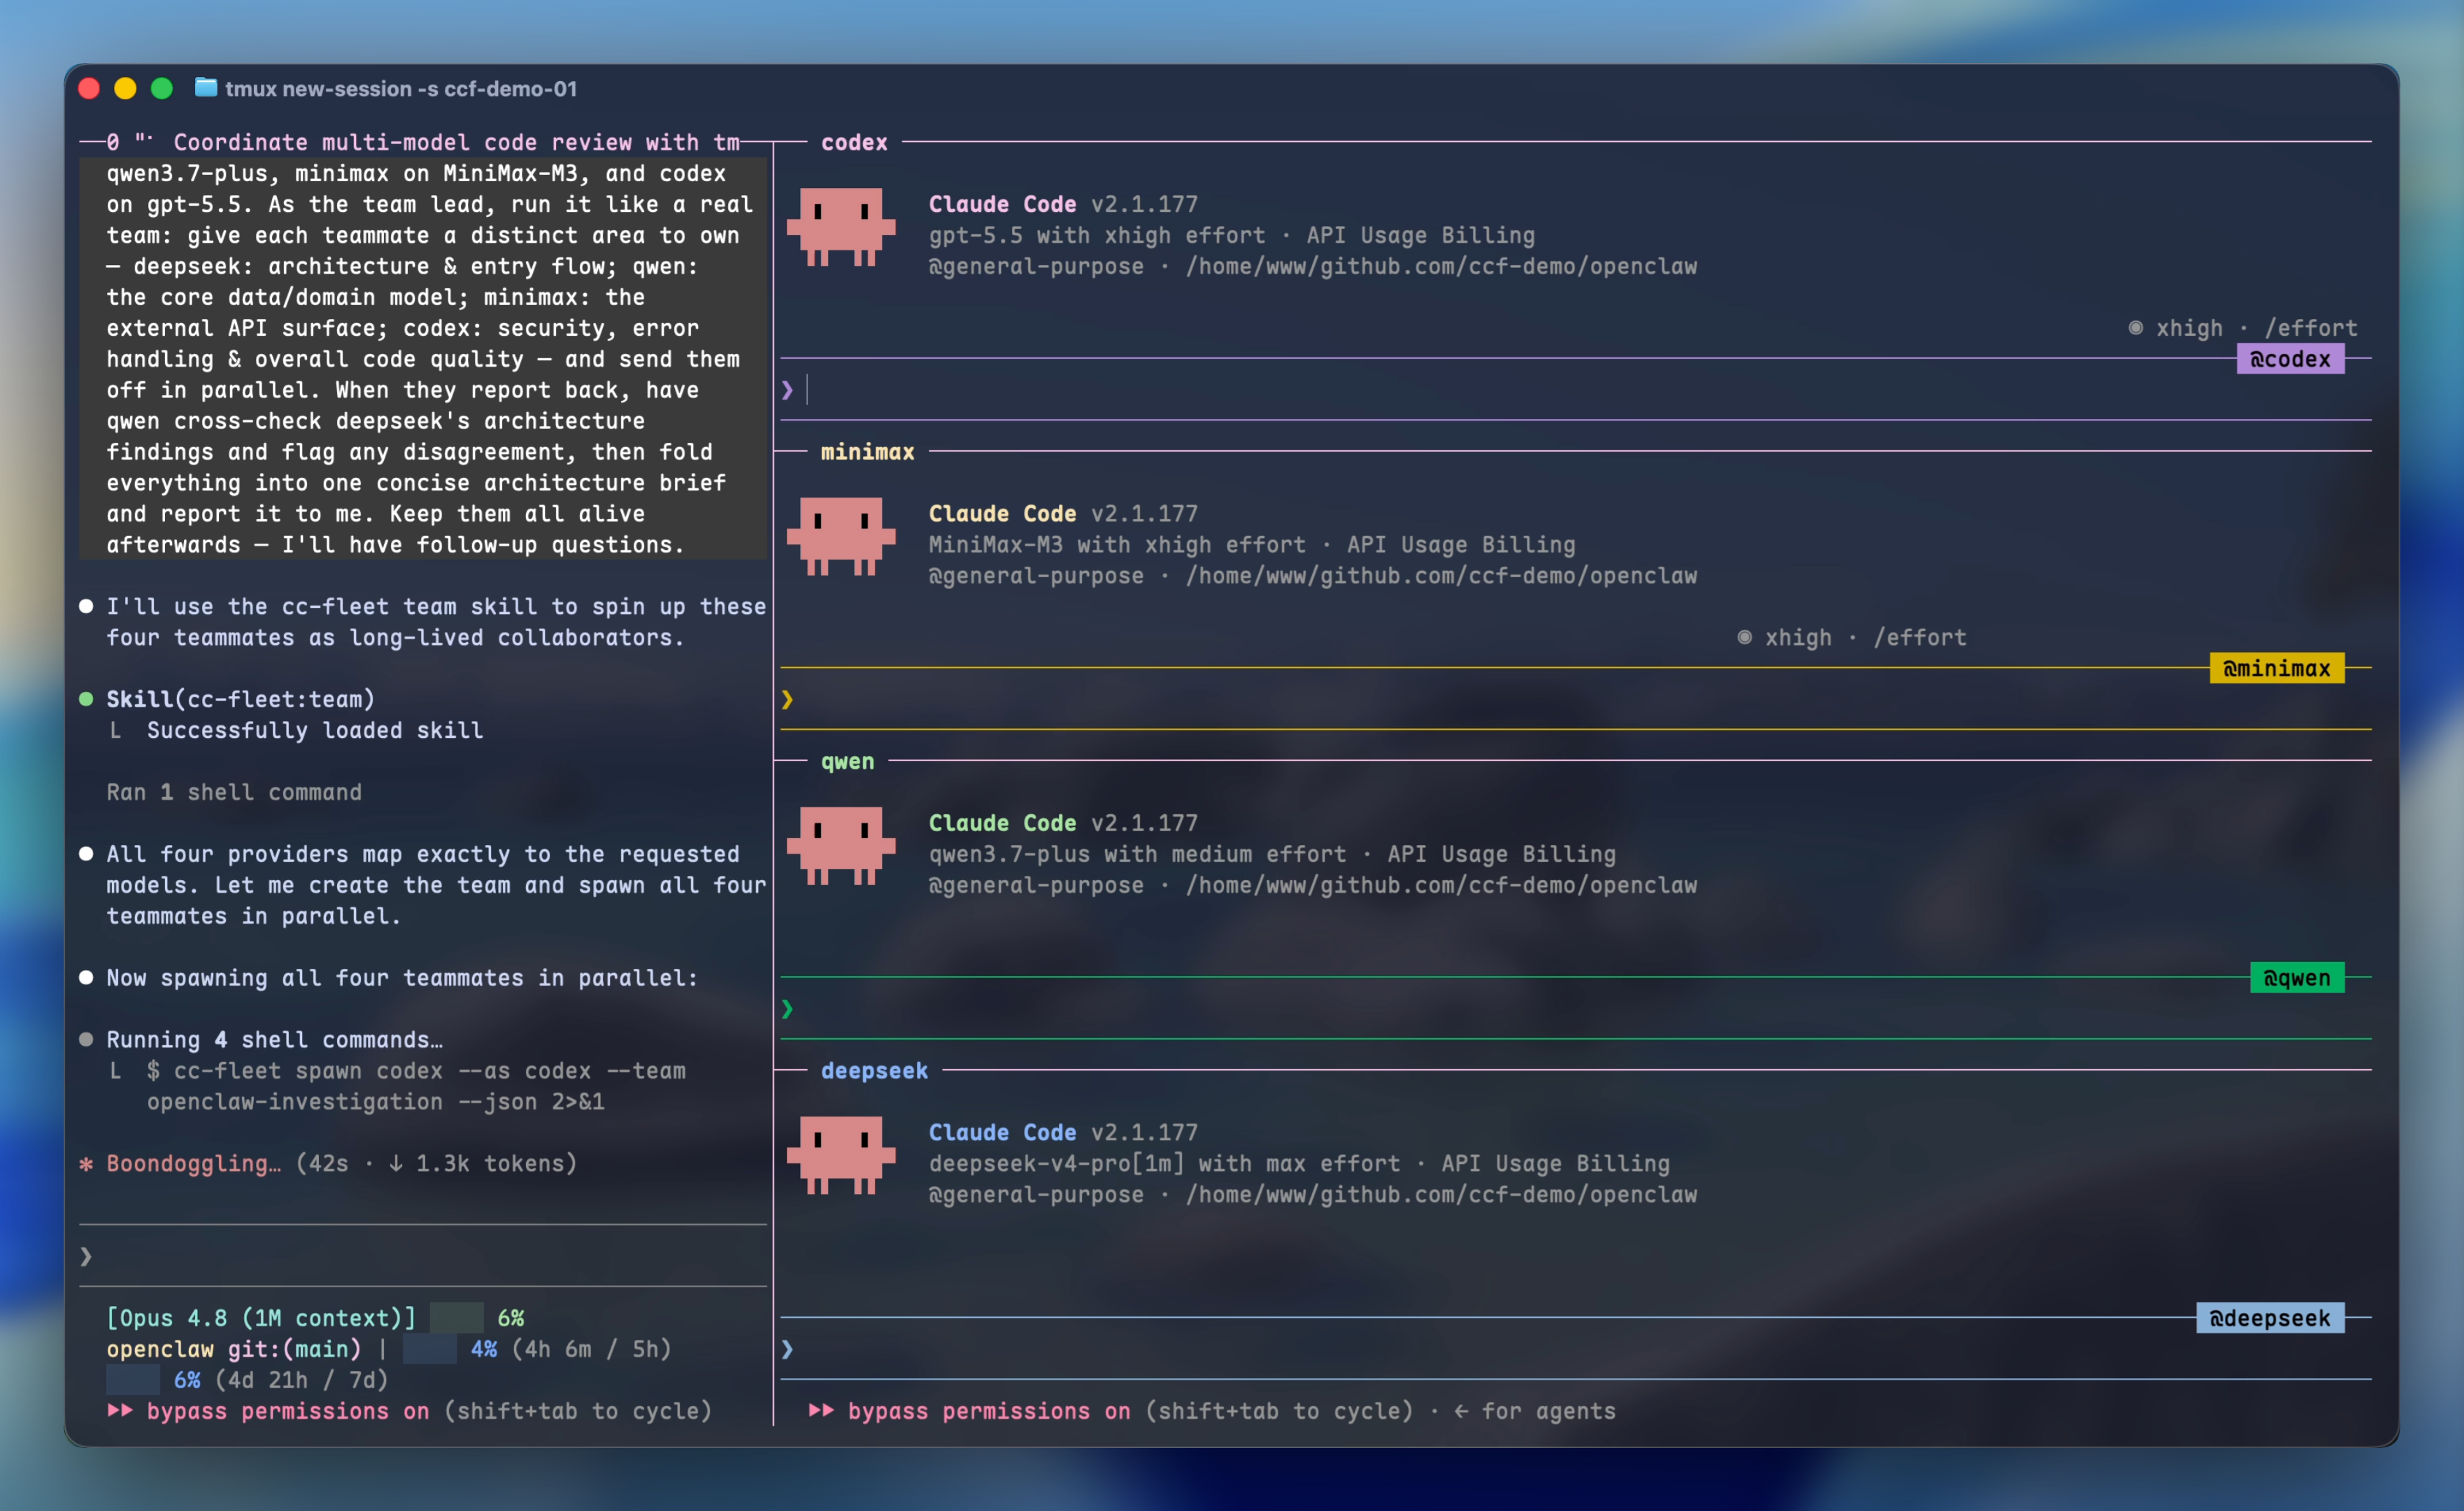Image resolution: width=2464 pixels, height=1511 pixels.
Task: Click the blue prompt chevron in deepseek pane
Action: pos(787,1349)
